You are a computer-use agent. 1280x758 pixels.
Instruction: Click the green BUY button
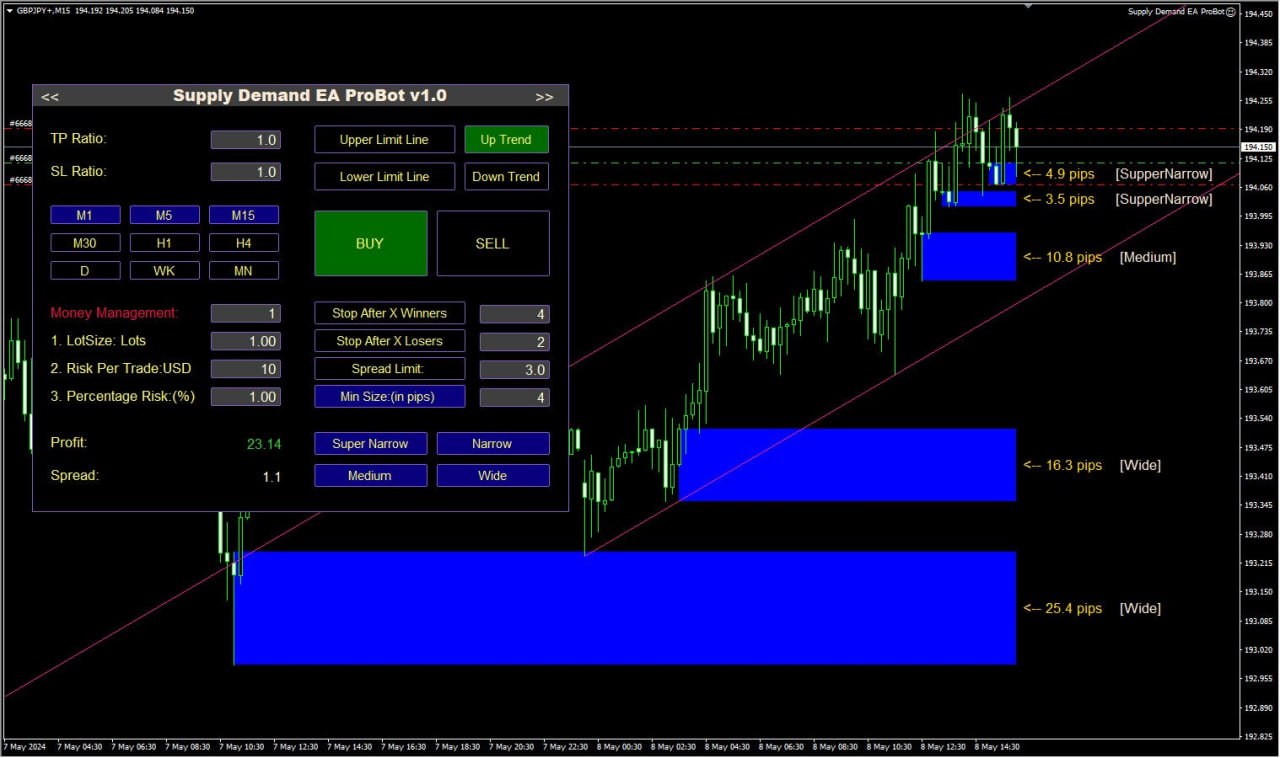tap(370, 243)
